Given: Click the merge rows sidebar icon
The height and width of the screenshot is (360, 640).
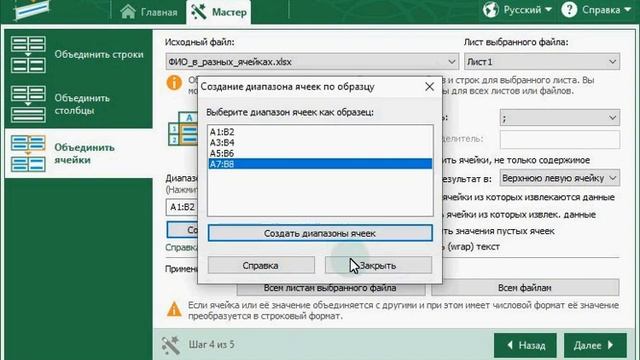Looking at the screenshot, I should coord(28,55).
